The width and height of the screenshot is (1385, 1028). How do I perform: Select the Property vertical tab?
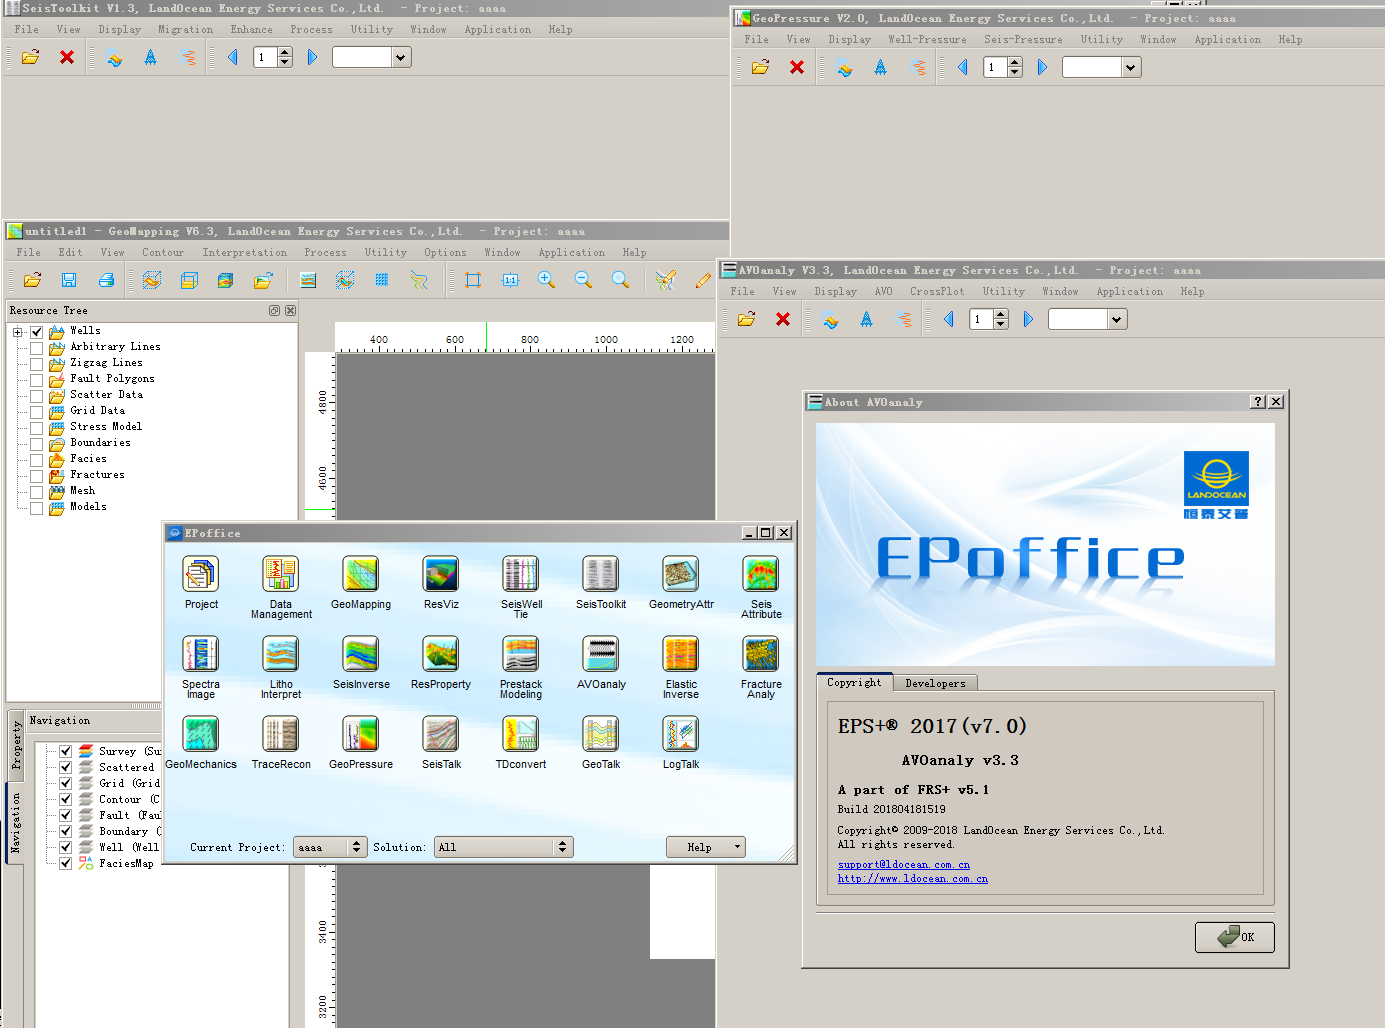tap(16, 745)
